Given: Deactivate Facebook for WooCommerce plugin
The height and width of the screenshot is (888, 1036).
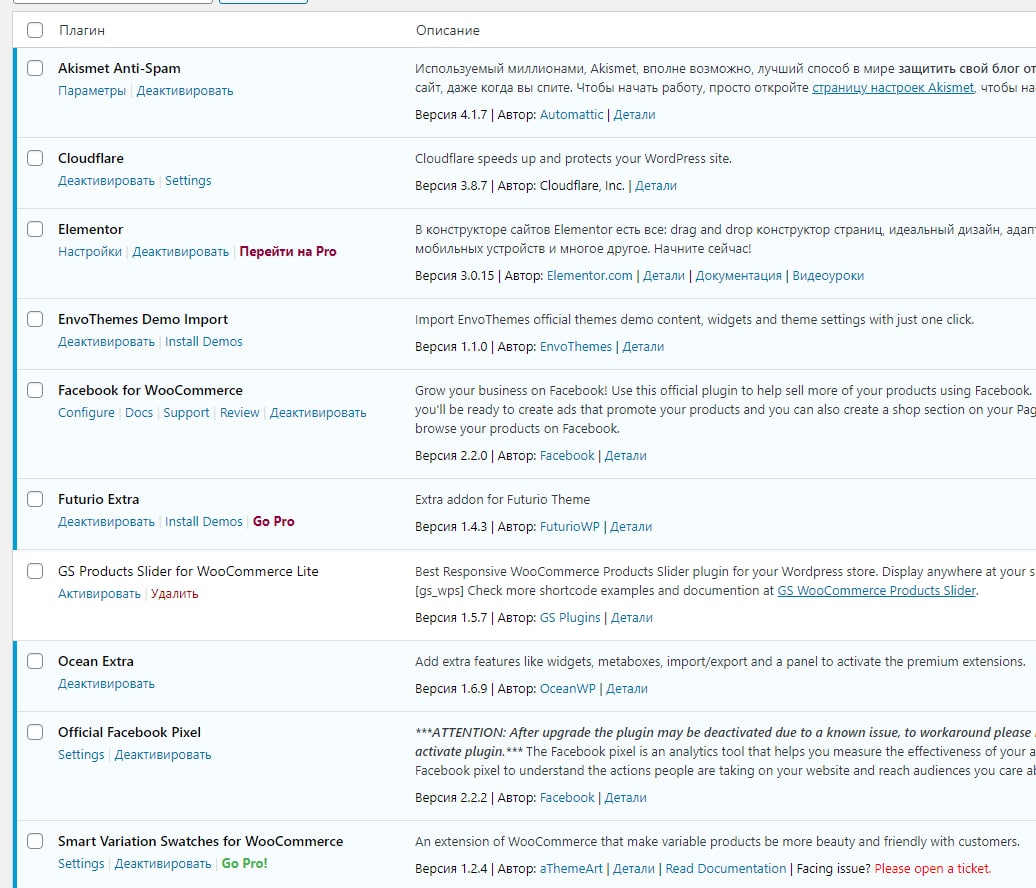Looking at the screenshot, I should 318,412.
